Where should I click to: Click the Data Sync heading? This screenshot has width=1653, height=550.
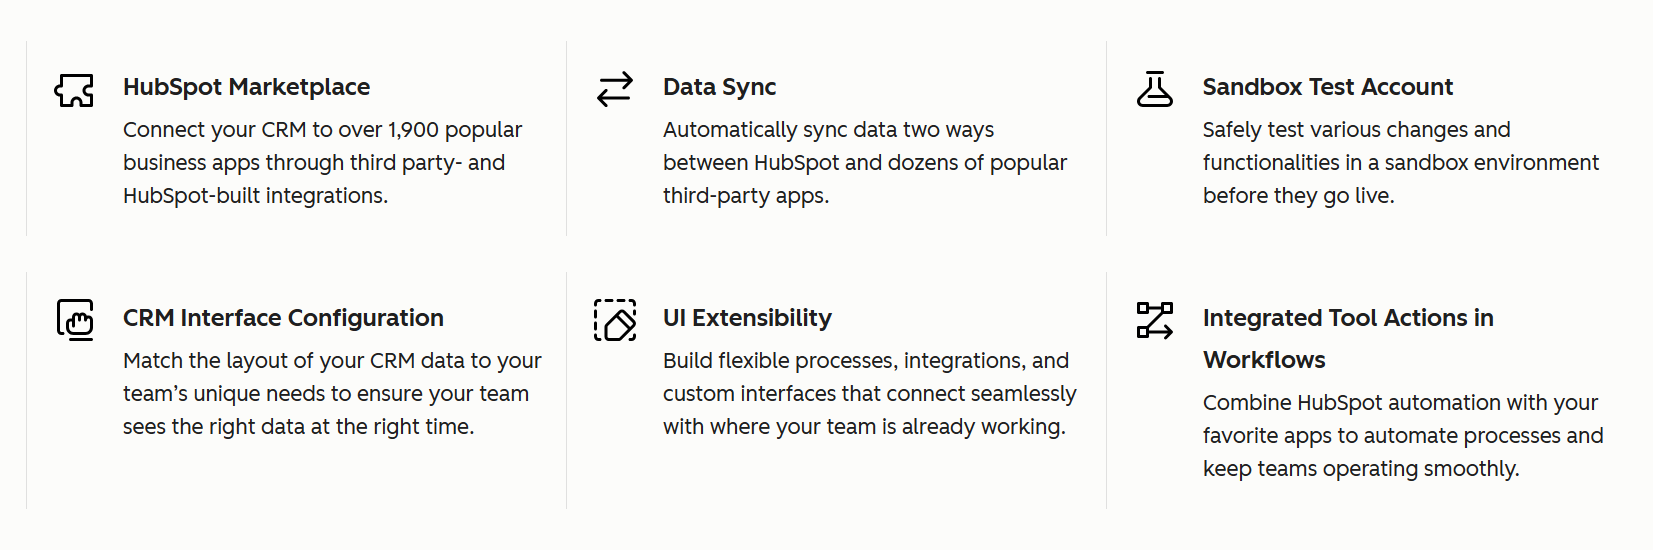(x=719, y=87)
